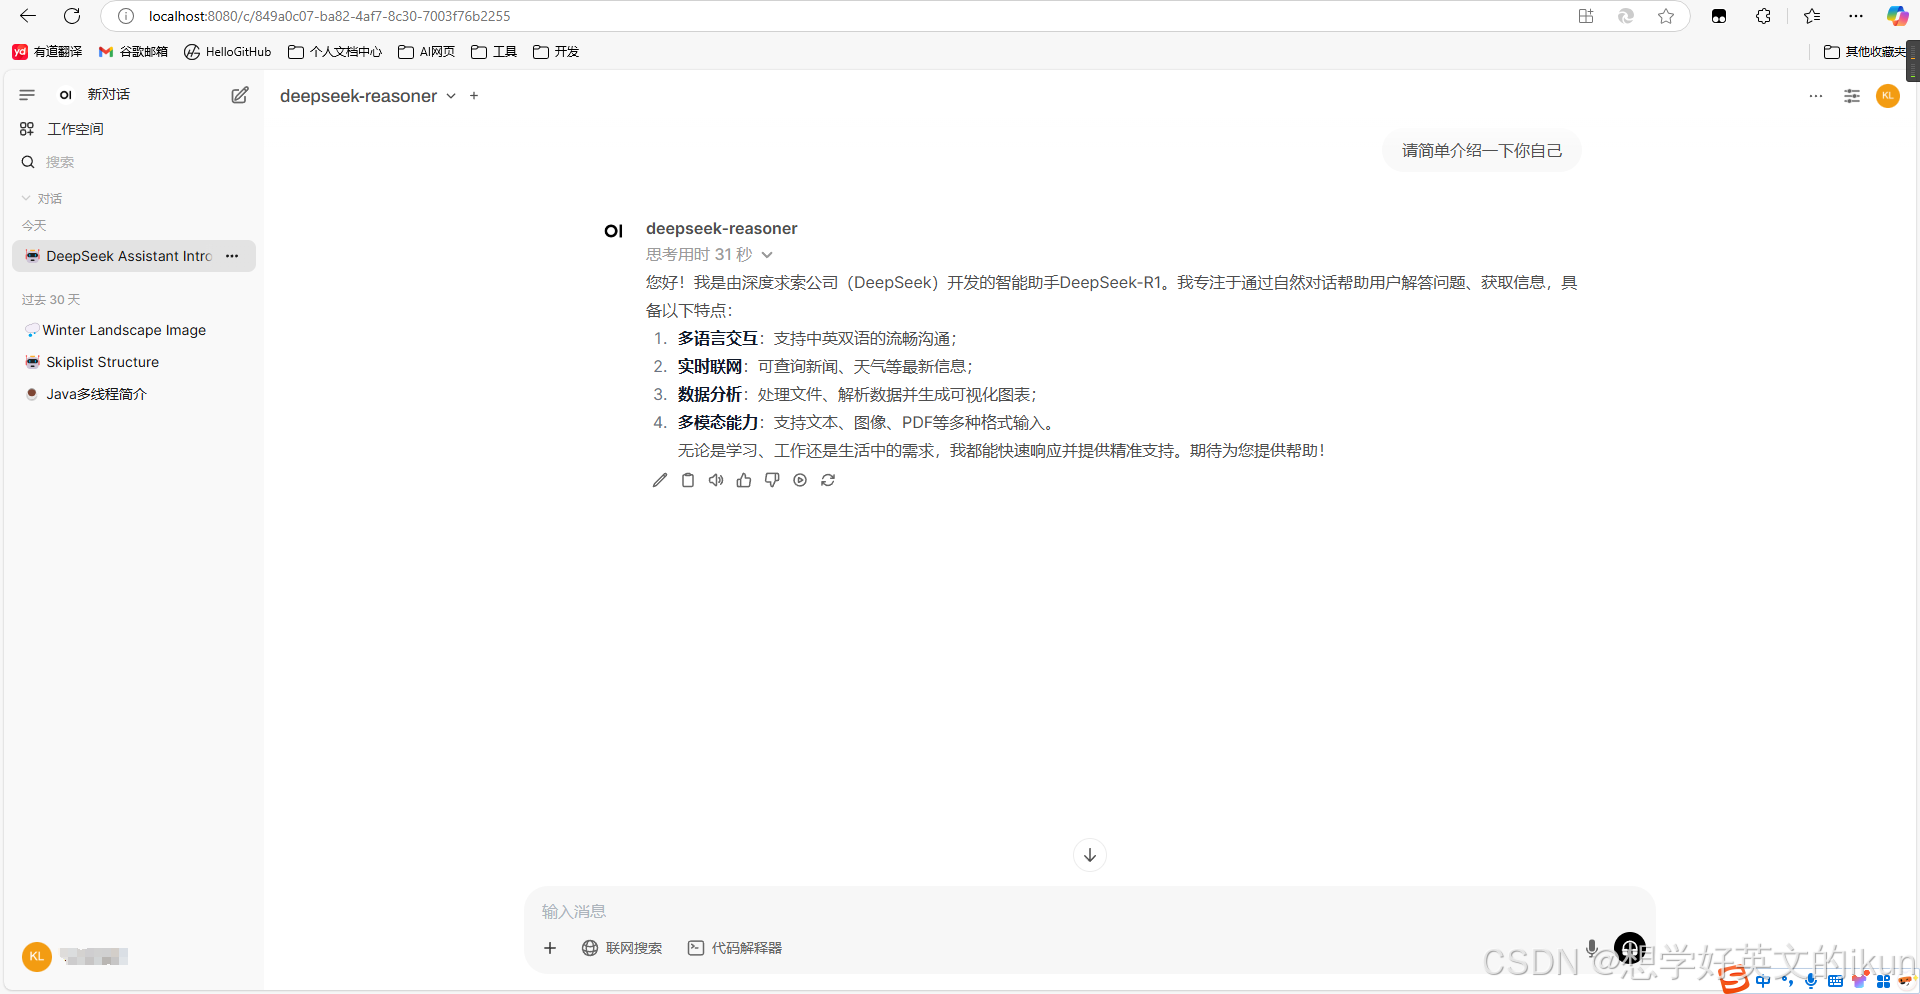
Task: Go back in the browser
Action: (28, 16)
